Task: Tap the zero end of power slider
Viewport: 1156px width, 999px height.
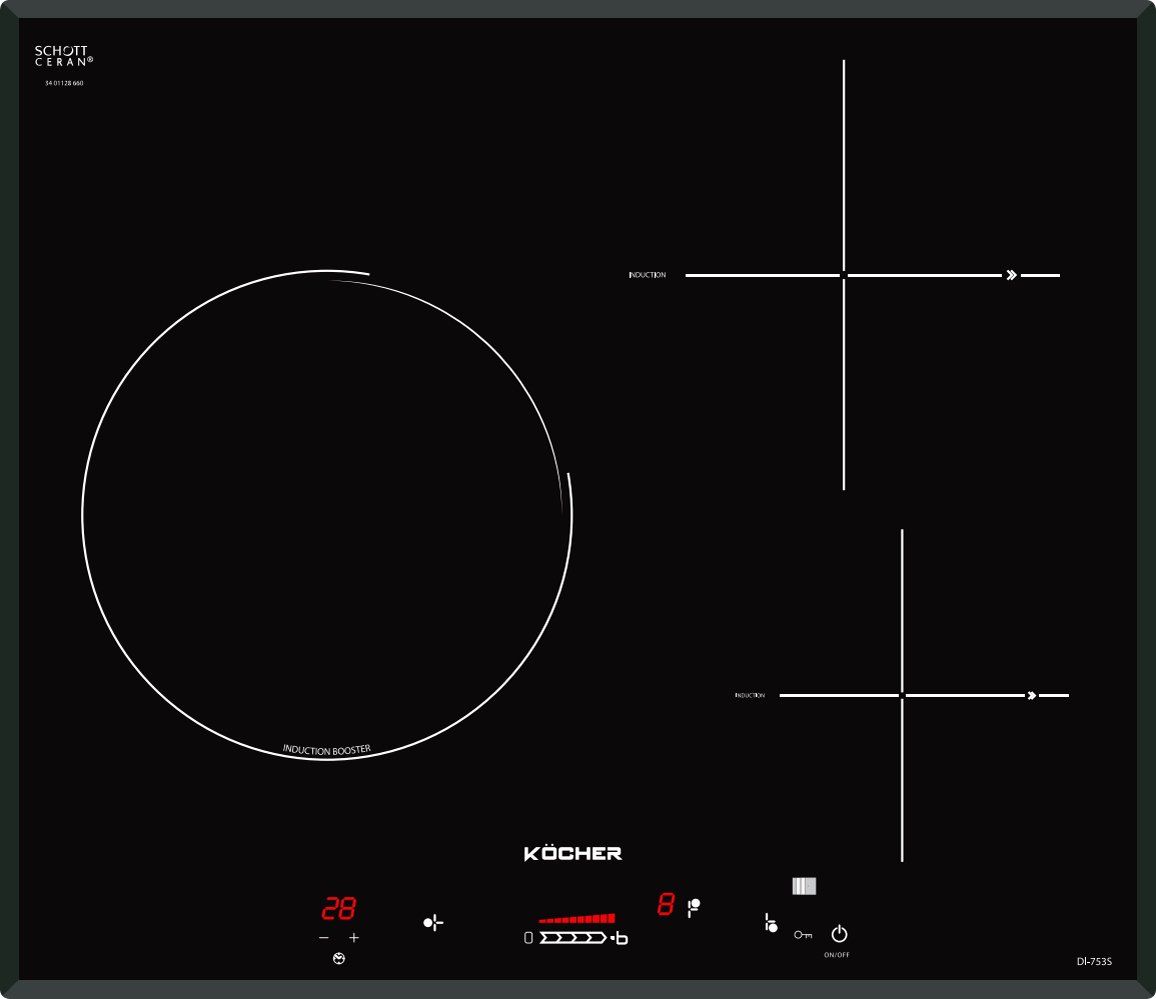Action: [528, 938]
